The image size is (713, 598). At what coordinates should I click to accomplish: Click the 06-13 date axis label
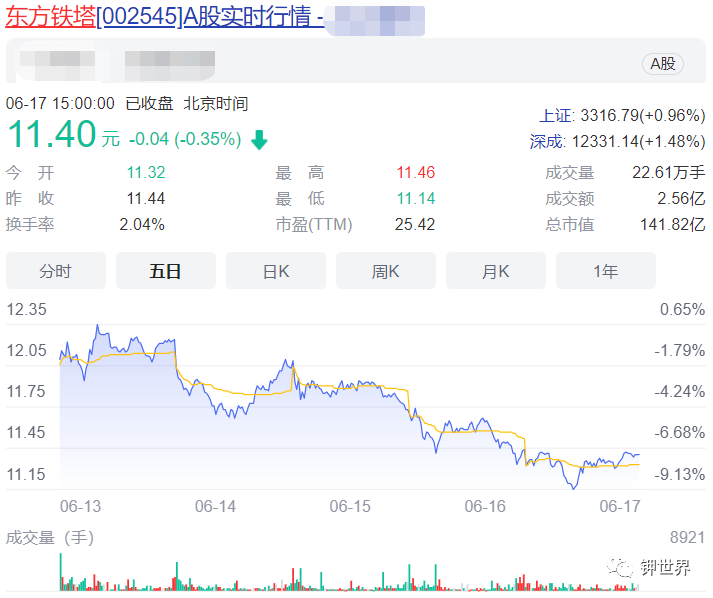[x=80, y=507]
